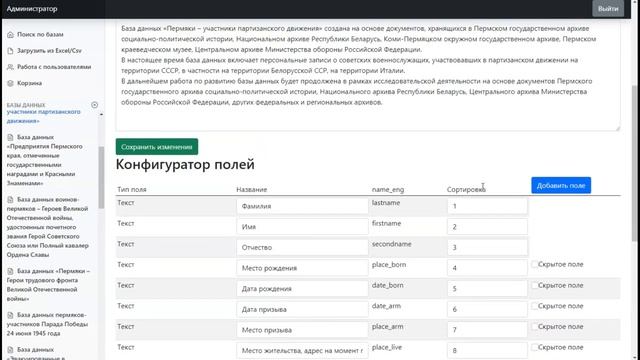Click document icon of Герои трудового фронта database
This screenshot has width=640, height=360.
tap(11, 271)
